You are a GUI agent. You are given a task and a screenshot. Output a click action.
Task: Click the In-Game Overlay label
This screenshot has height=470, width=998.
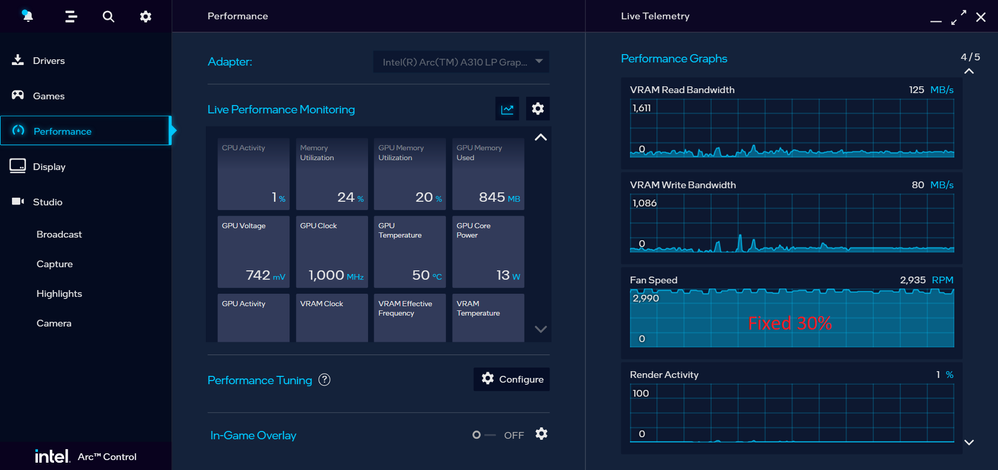pos(253,436)
